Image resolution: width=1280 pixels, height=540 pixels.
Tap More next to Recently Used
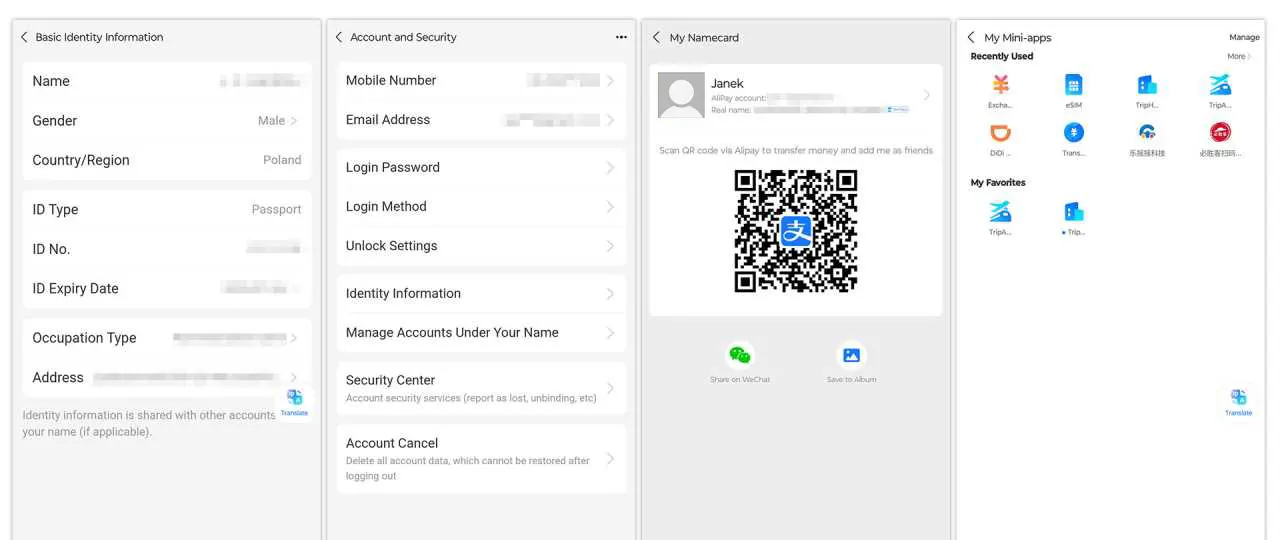1239,56
